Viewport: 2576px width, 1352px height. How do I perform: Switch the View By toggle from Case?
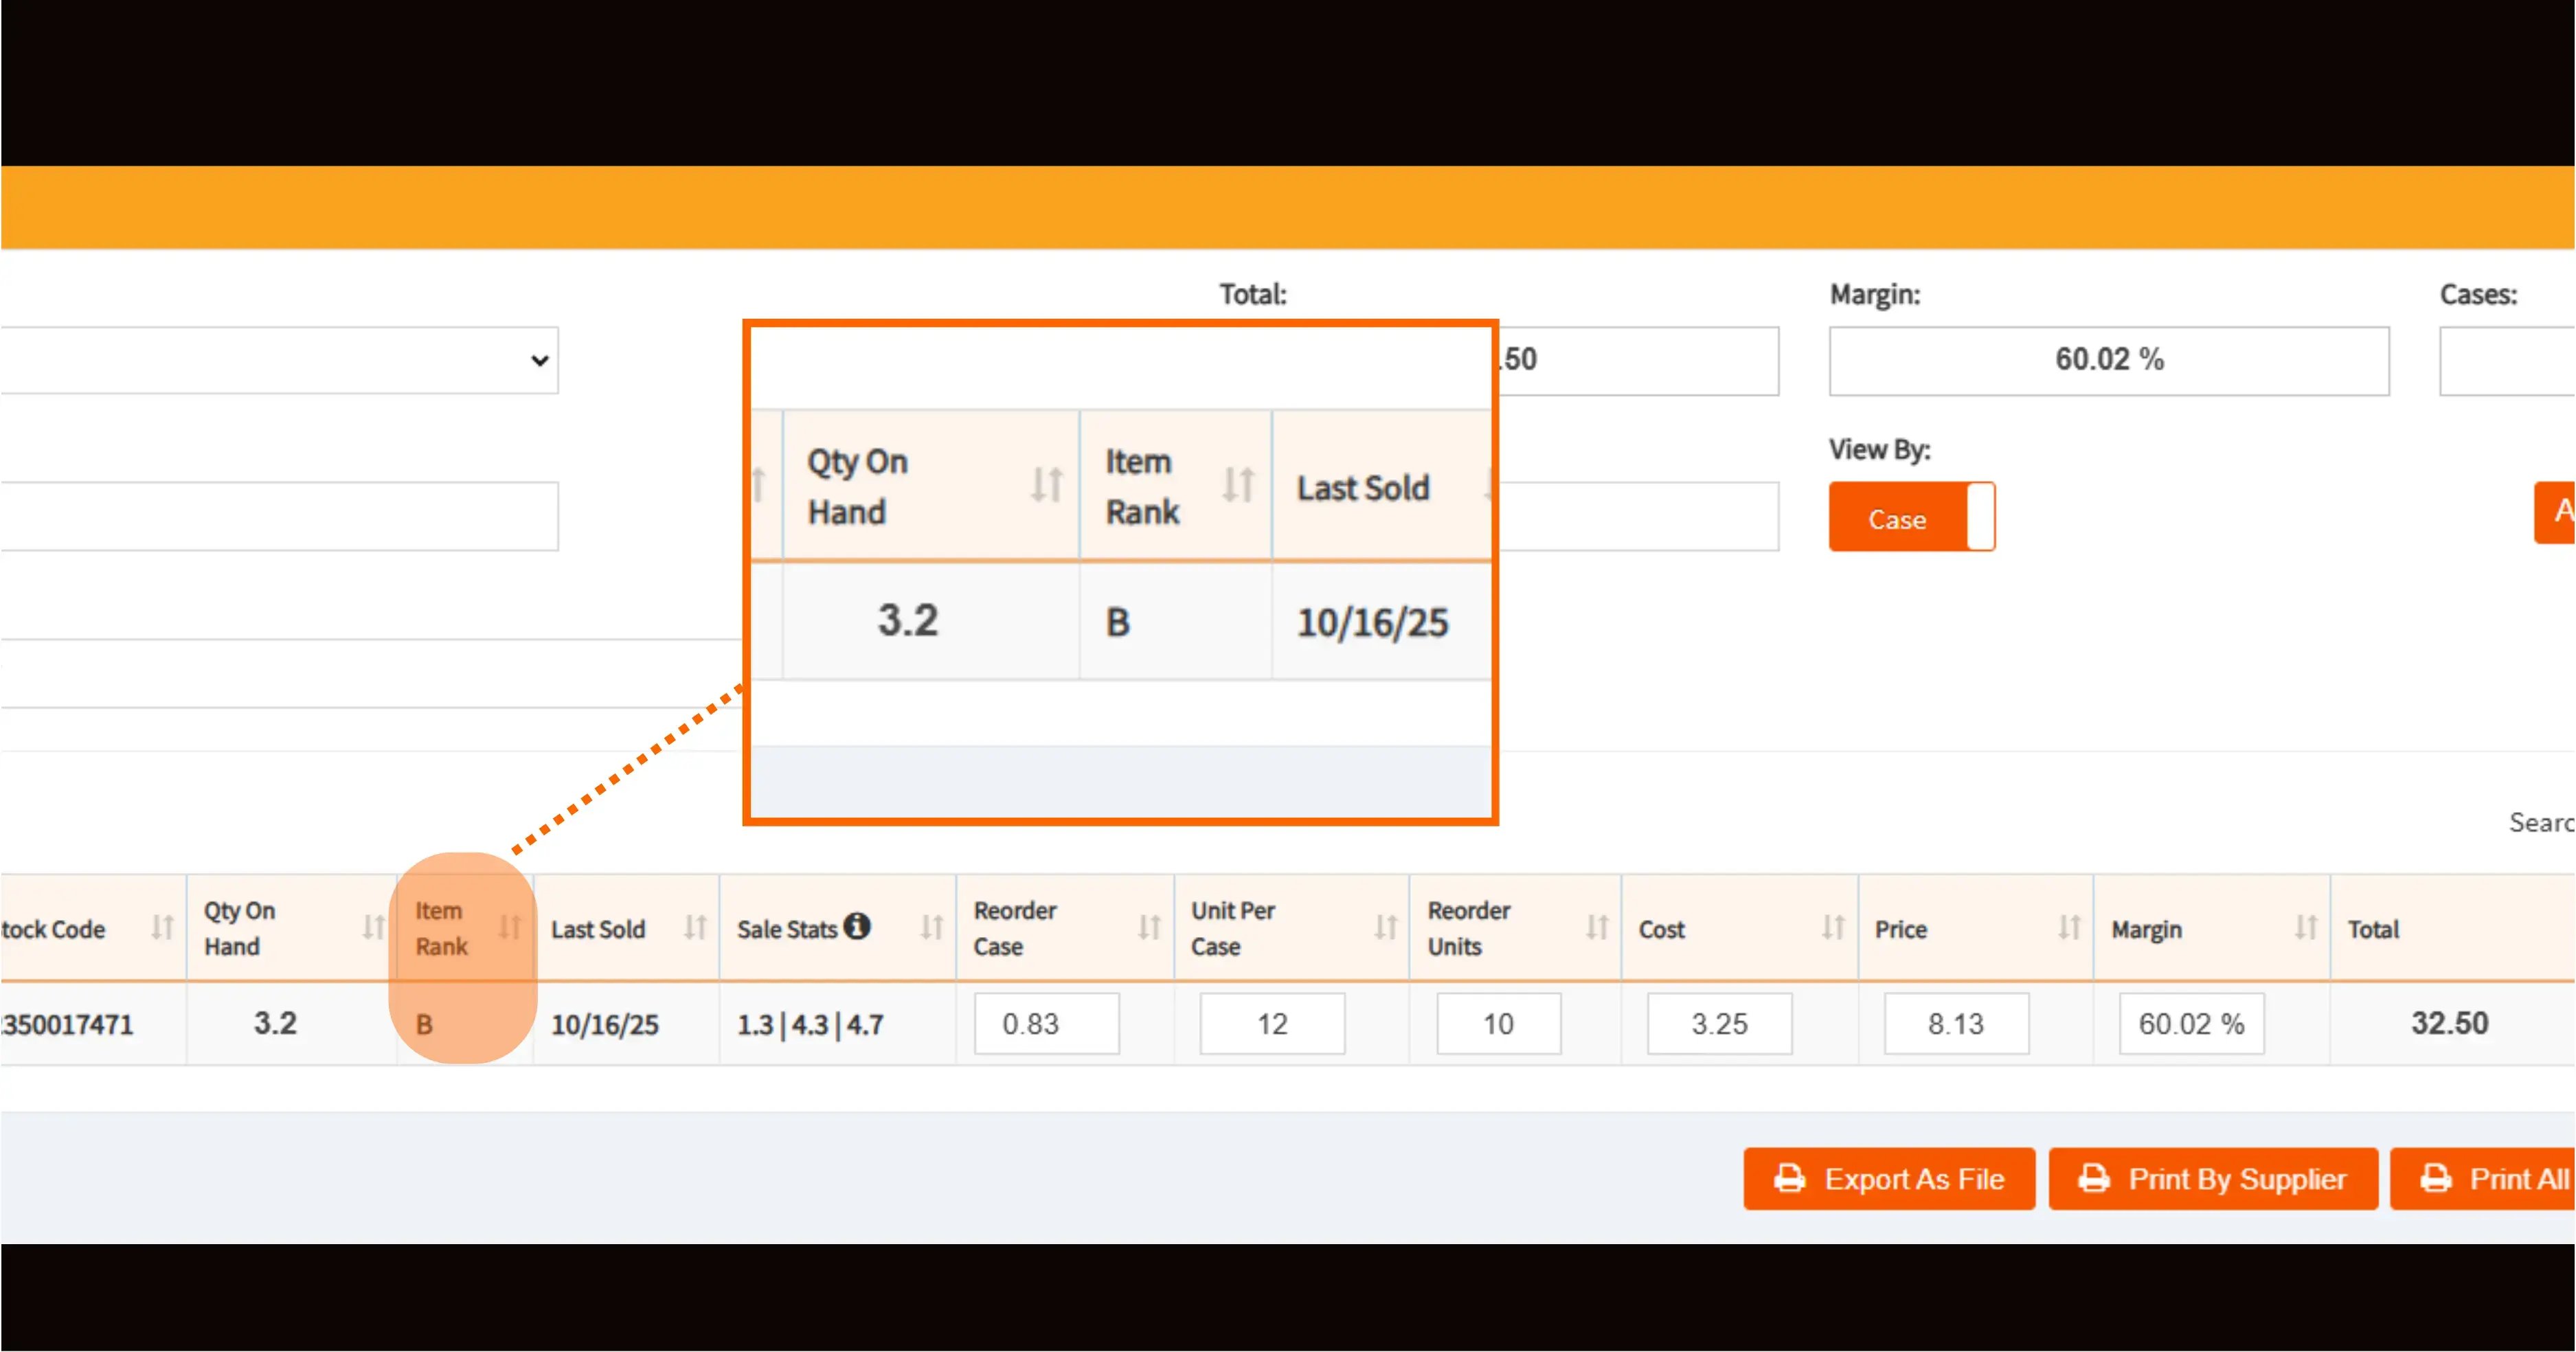tap(1911, 517)
